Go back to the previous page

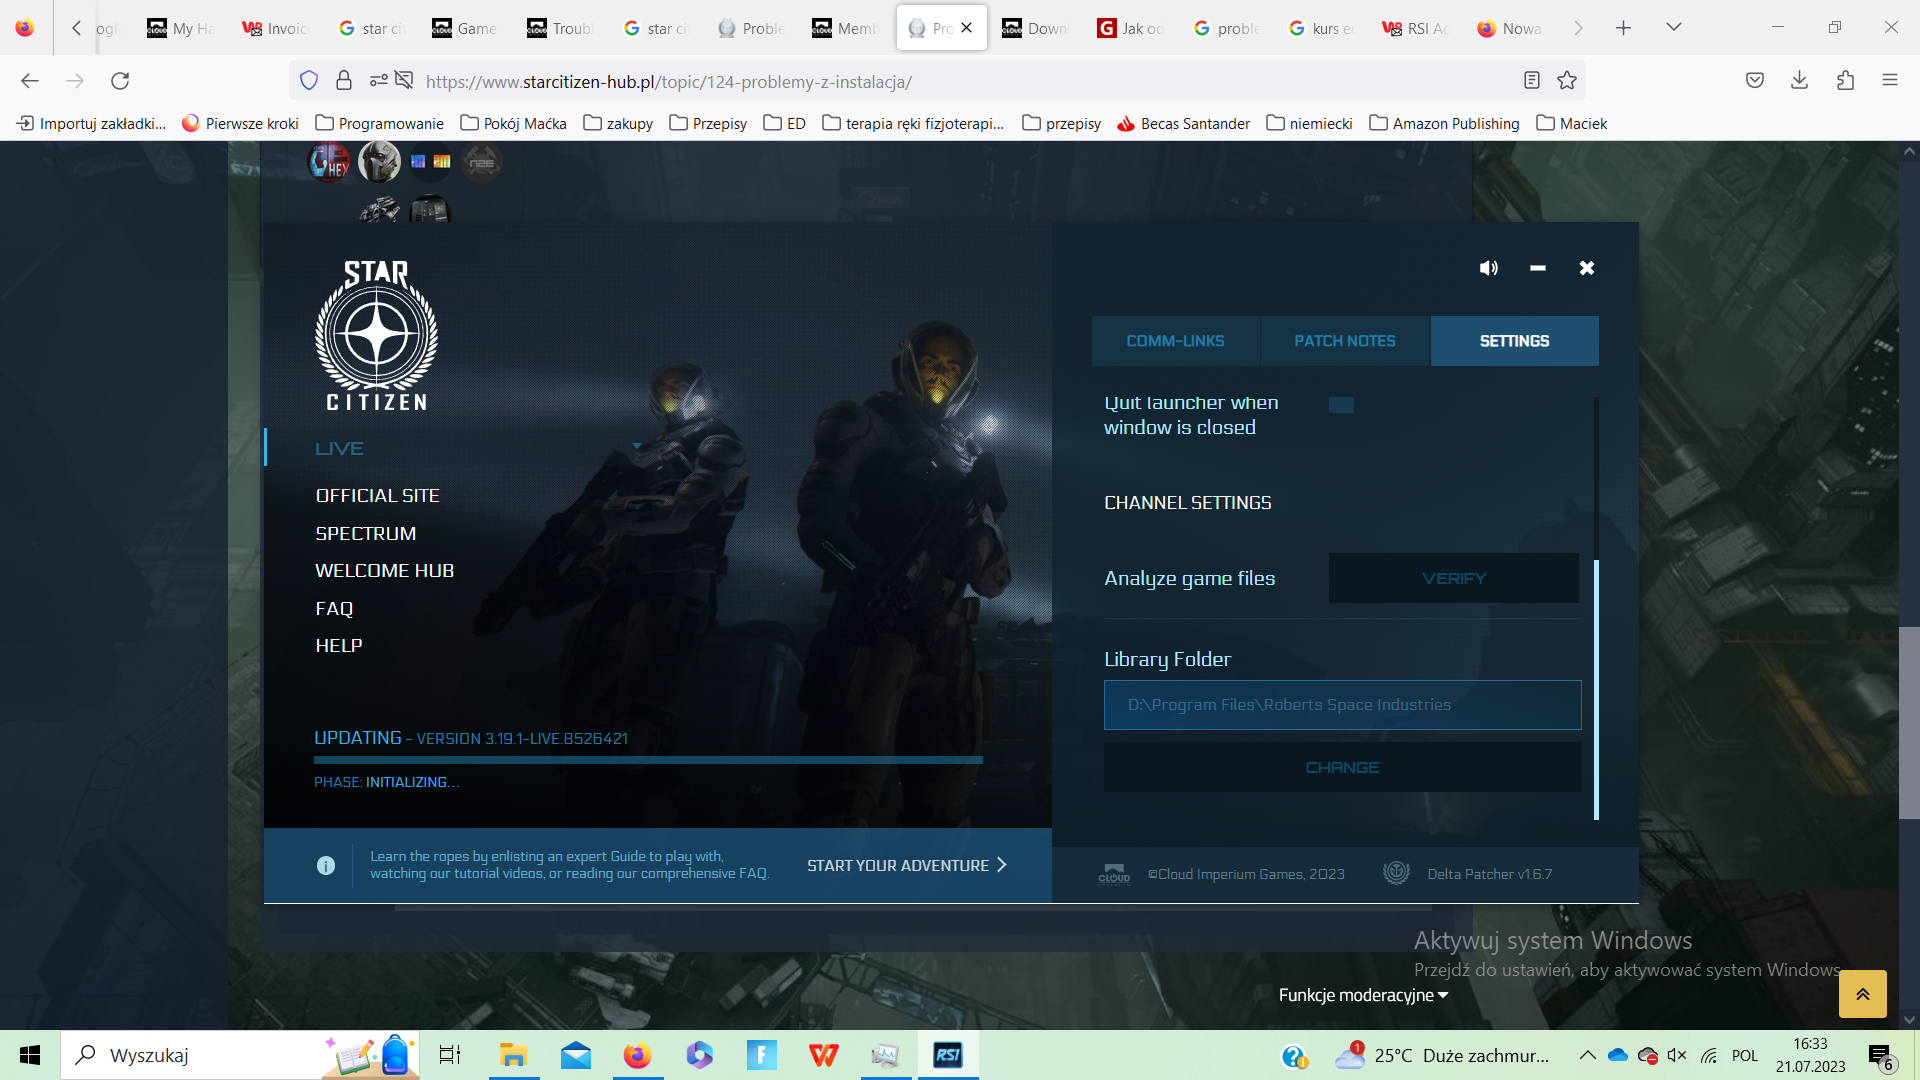click(x=30, y=81)
